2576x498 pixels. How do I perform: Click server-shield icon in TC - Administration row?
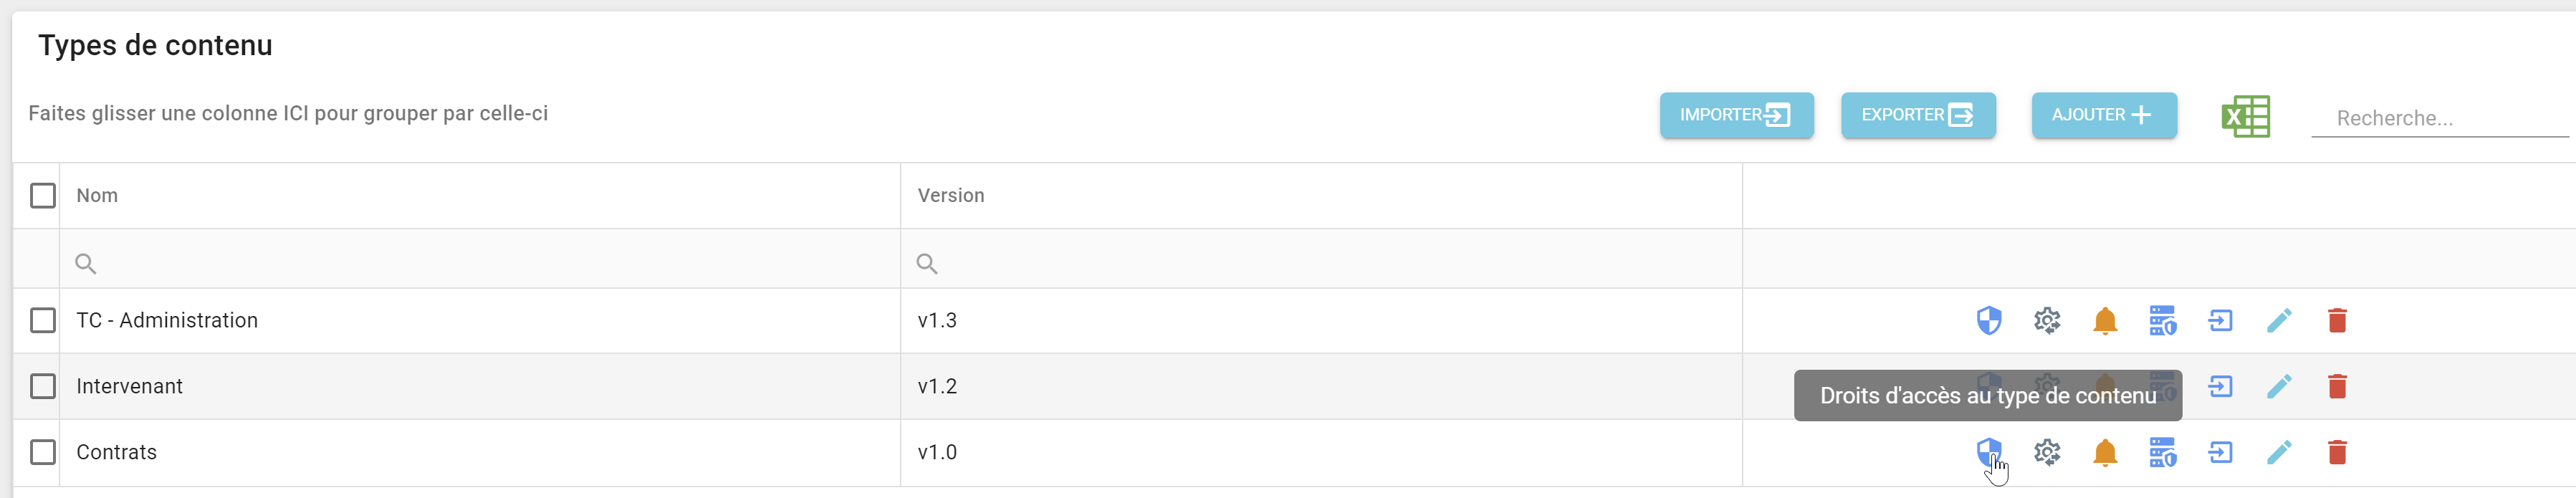pyautogui.click(x=2162, y=321)
